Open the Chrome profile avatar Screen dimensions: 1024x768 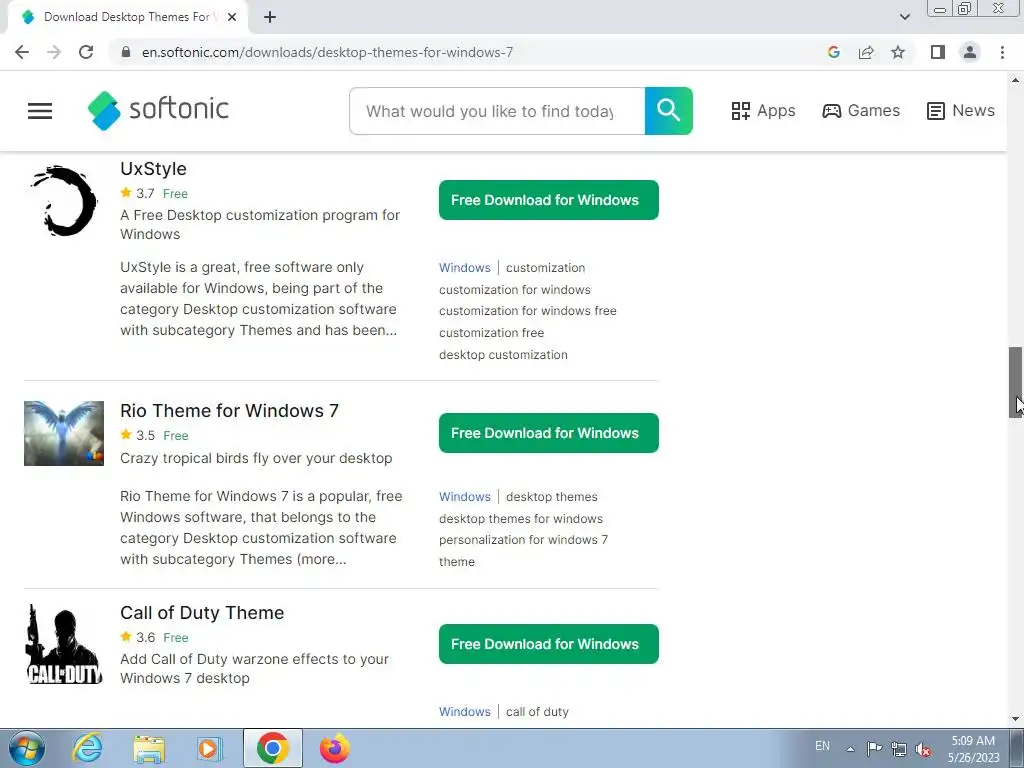click(970, 52)
